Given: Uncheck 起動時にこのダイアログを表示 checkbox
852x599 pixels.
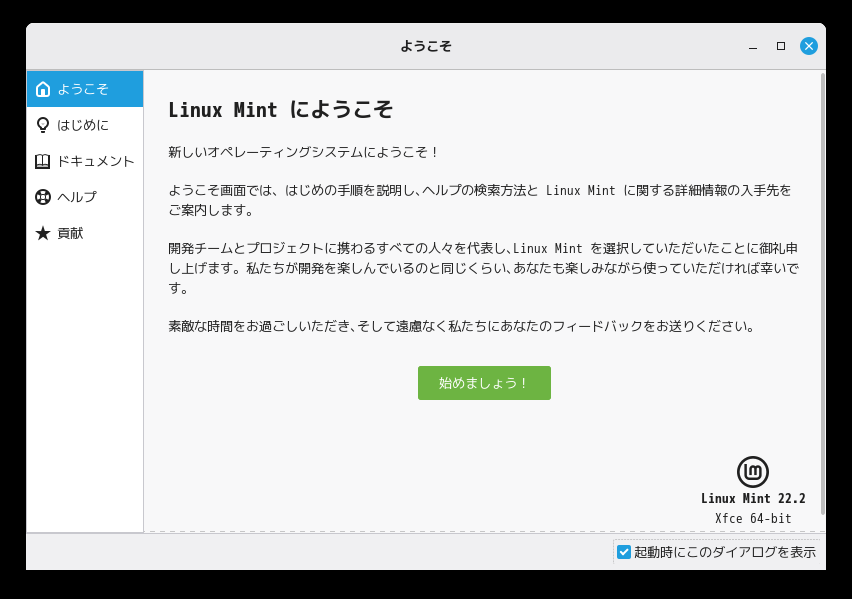Looking at the screenshot, I should 624,552.
